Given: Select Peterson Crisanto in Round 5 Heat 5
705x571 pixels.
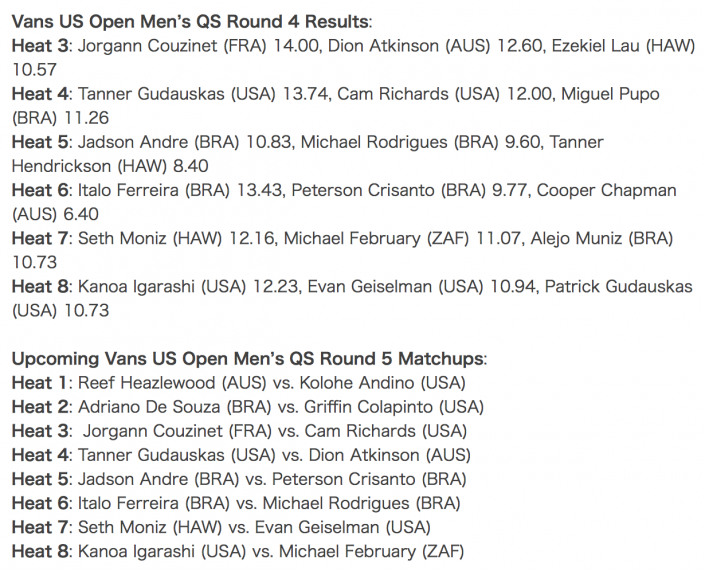Looking at the screenshot, I should 344,479.
